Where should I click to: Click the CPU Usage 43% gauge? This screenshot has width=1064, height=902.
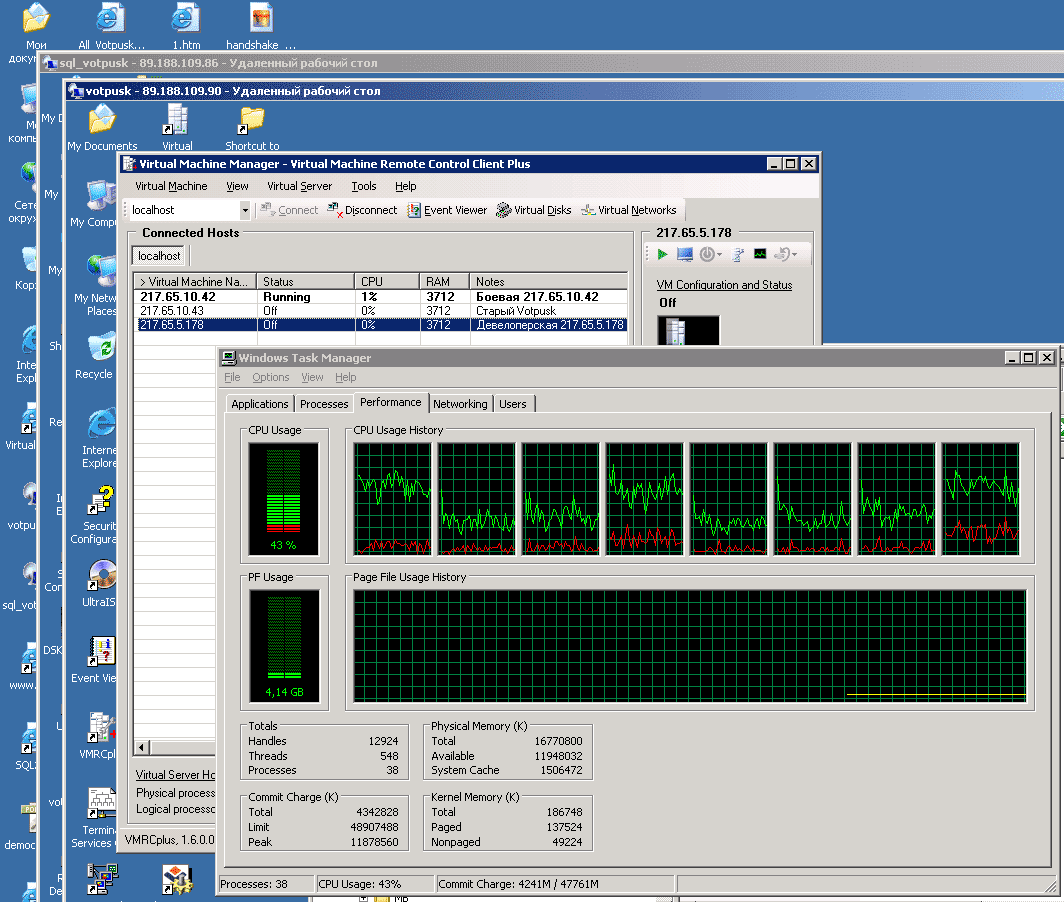(x=284, y=499)
